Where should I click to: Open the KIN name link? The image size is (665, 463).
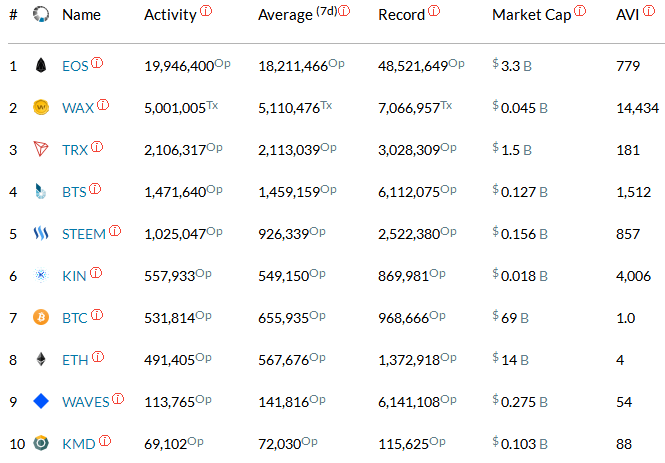pos(74,276)
